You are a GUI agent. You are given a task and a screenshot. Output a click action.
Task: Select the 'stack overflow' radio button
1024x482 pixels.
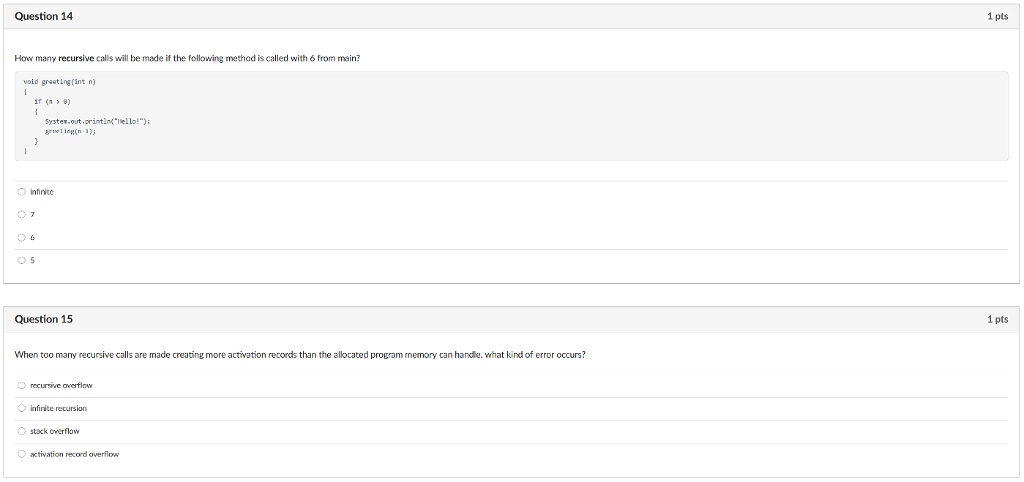tap(21, 431)
